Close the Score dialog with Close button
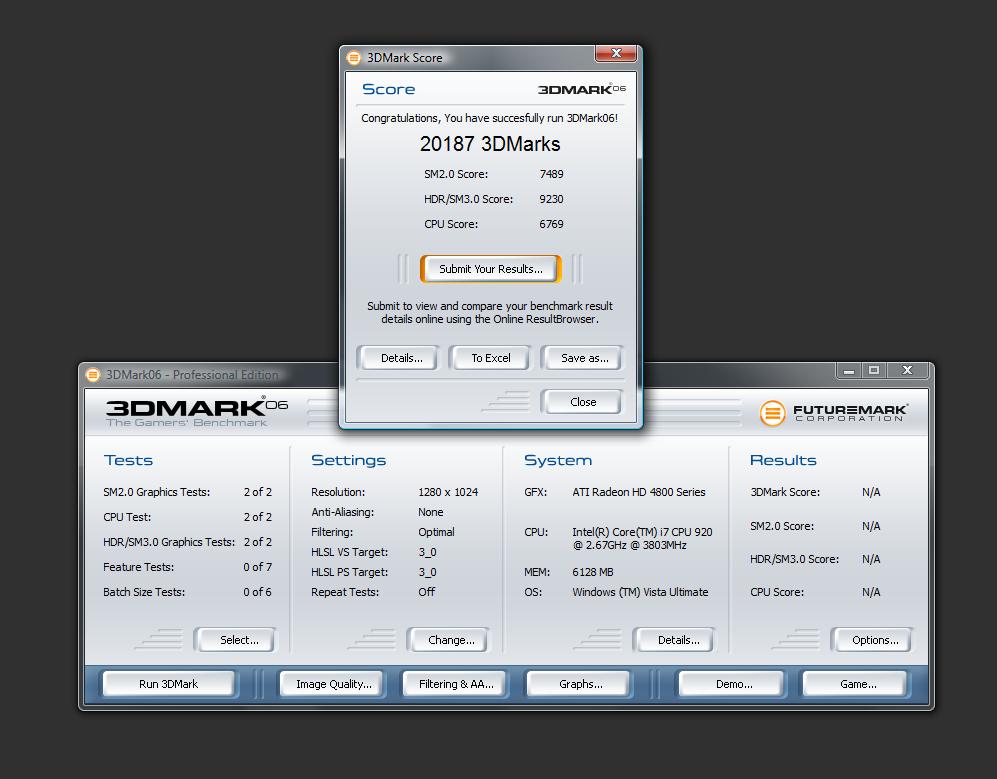 pos(583,402)
